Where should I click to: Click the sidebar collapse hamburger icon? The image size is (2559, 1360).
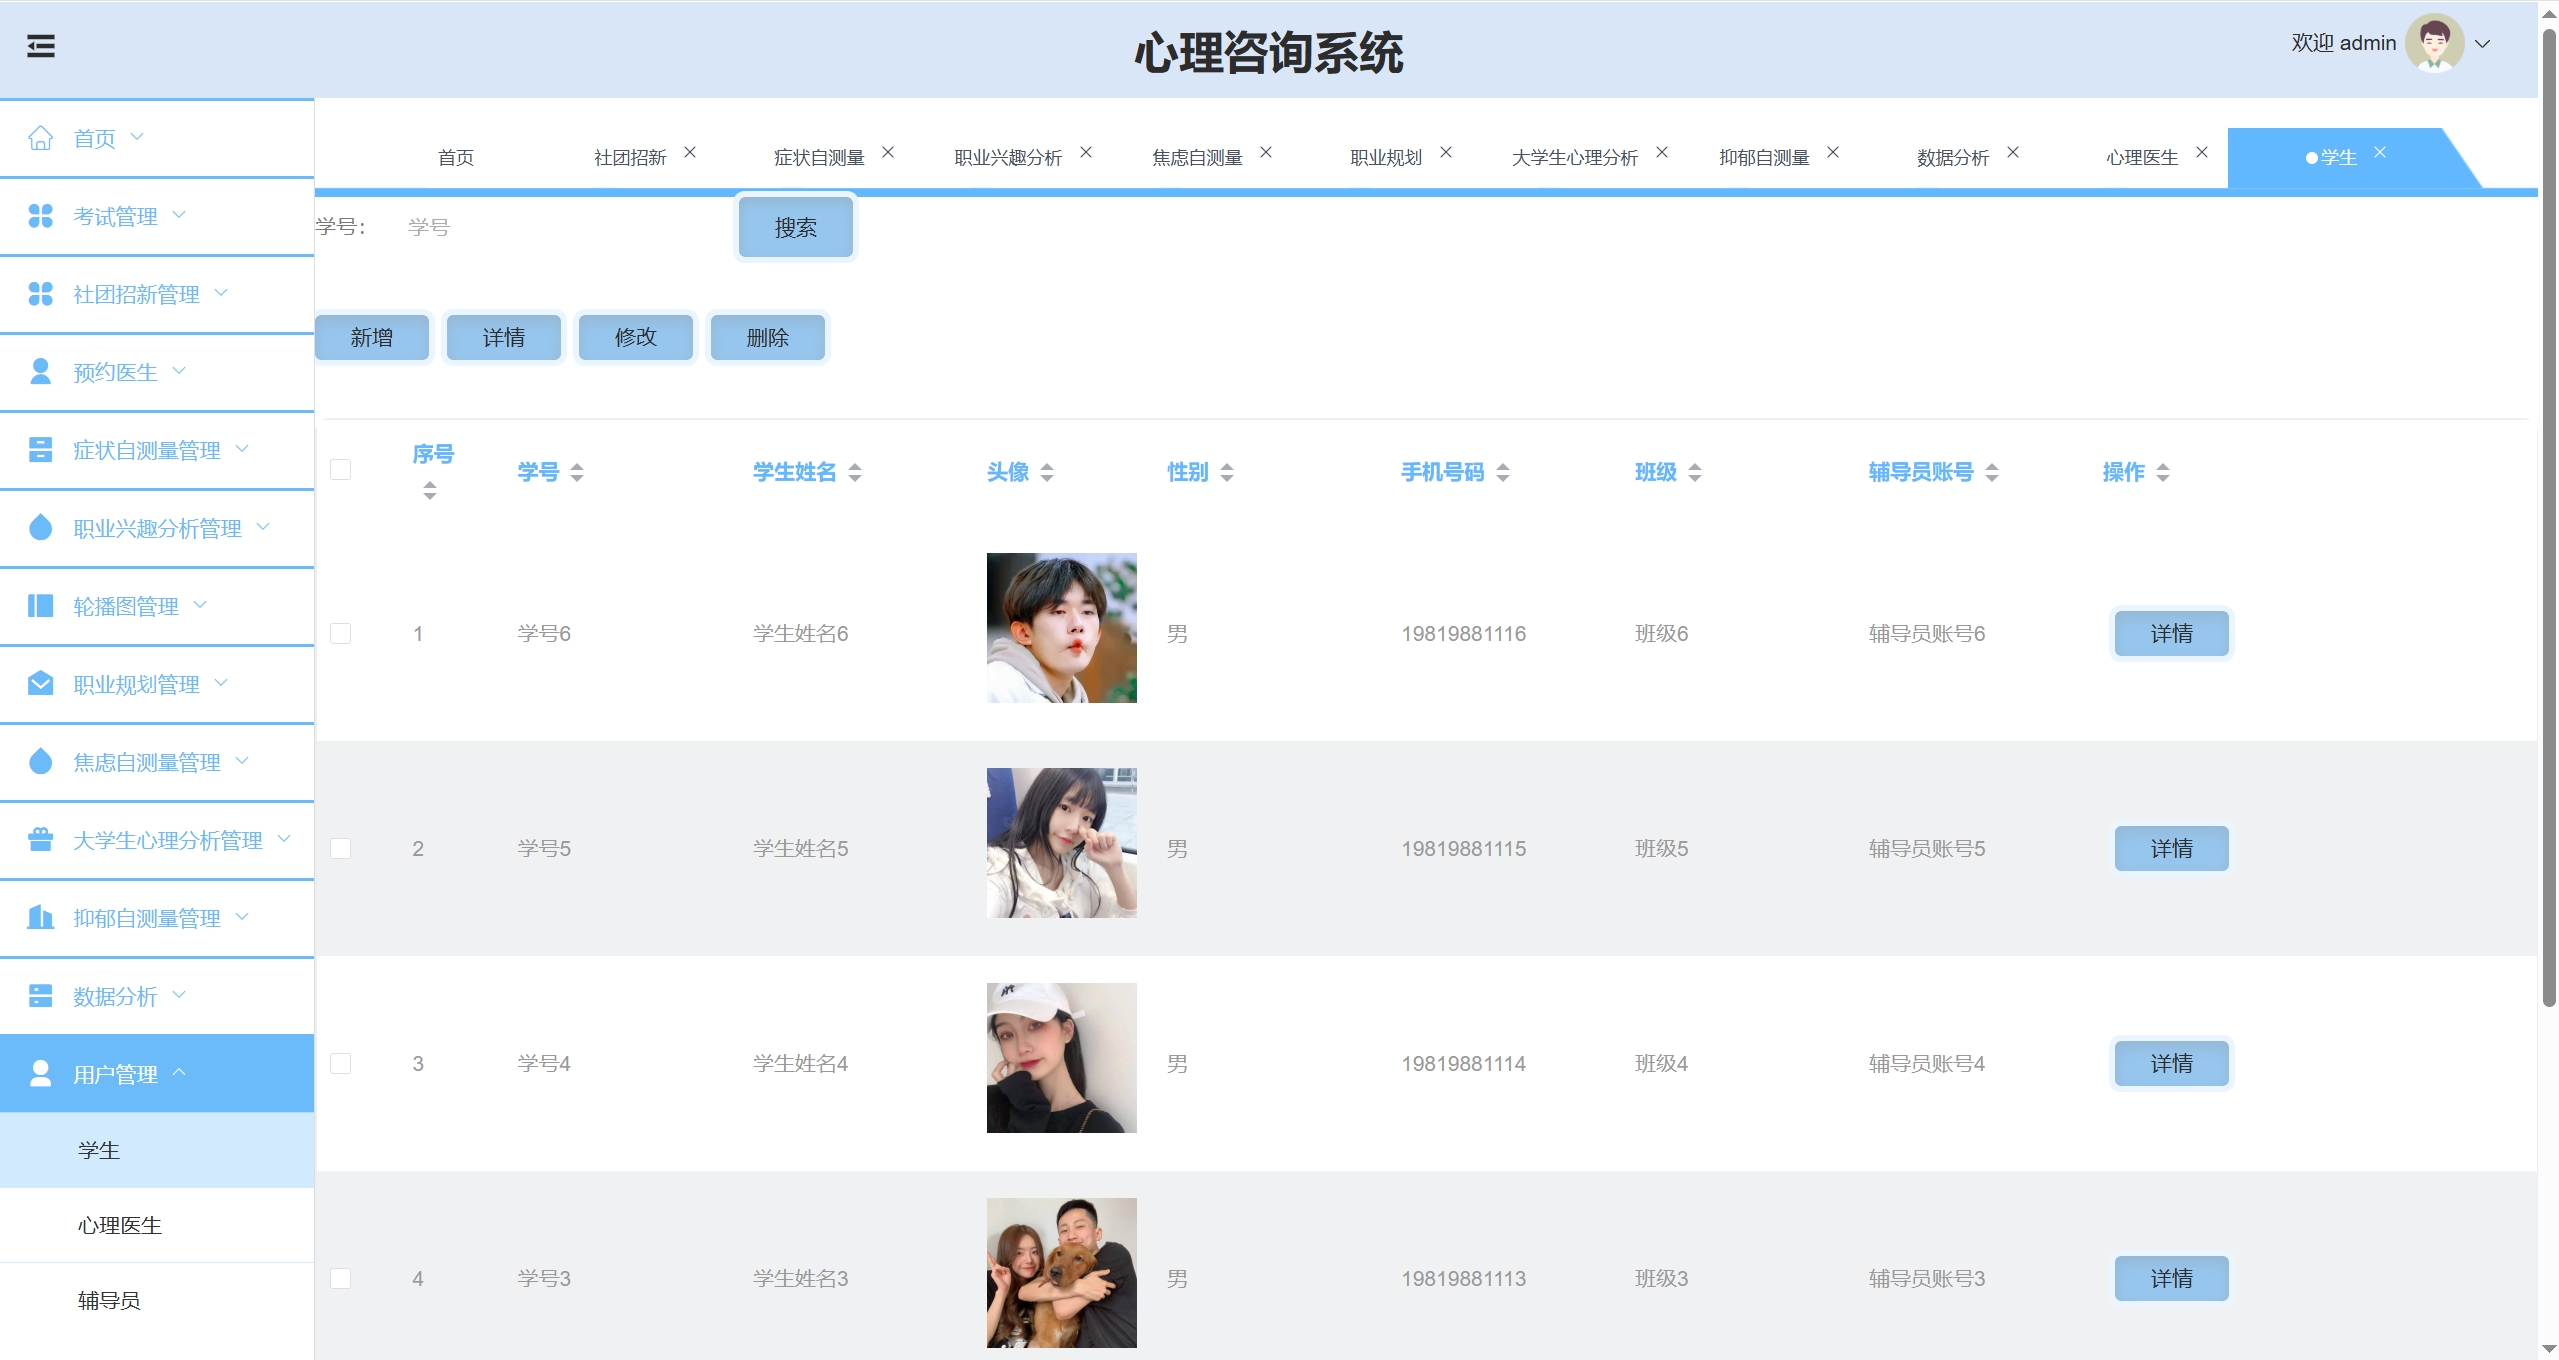pos(41,46)
